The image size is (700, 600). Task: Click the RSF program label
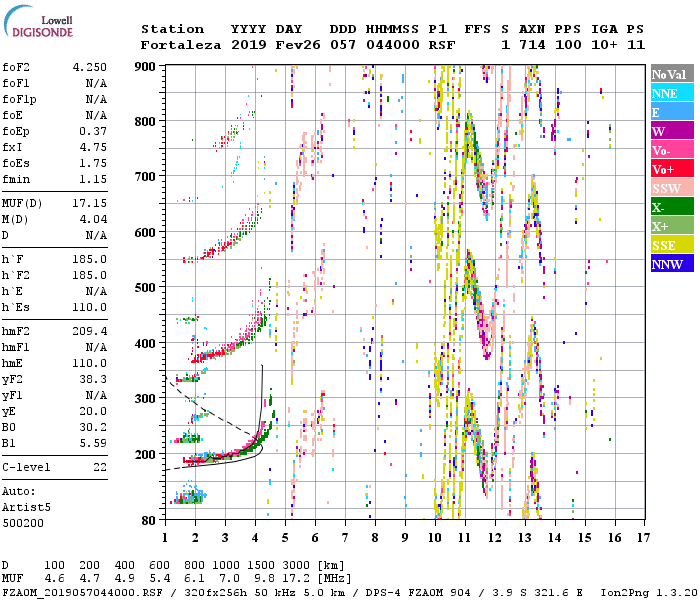pyautogui.click(x=442, y=45)
